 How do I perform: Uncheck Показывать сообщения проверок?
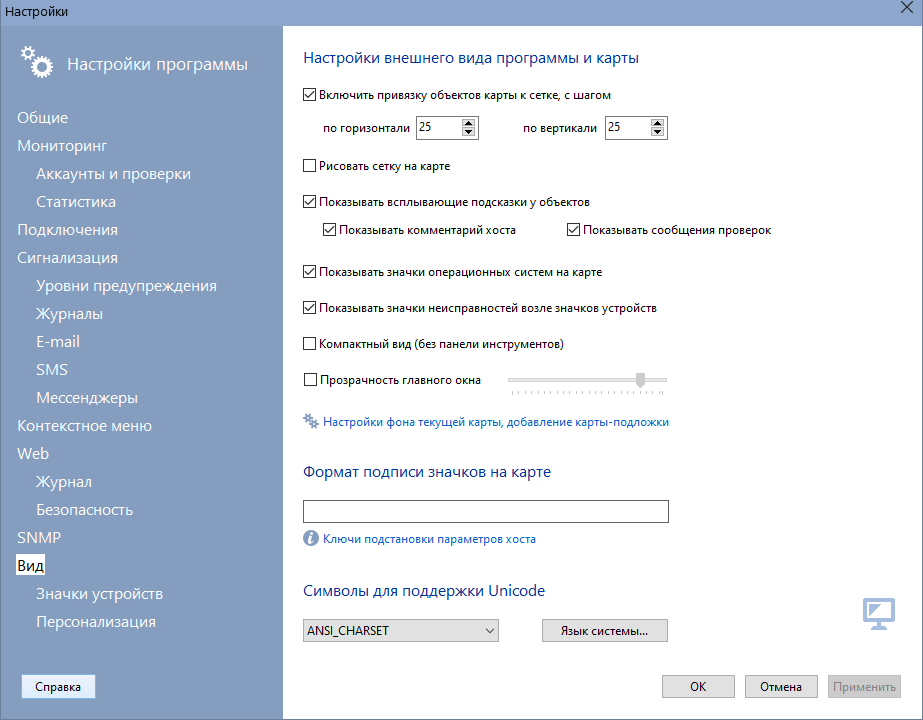(x=573, y=230)
